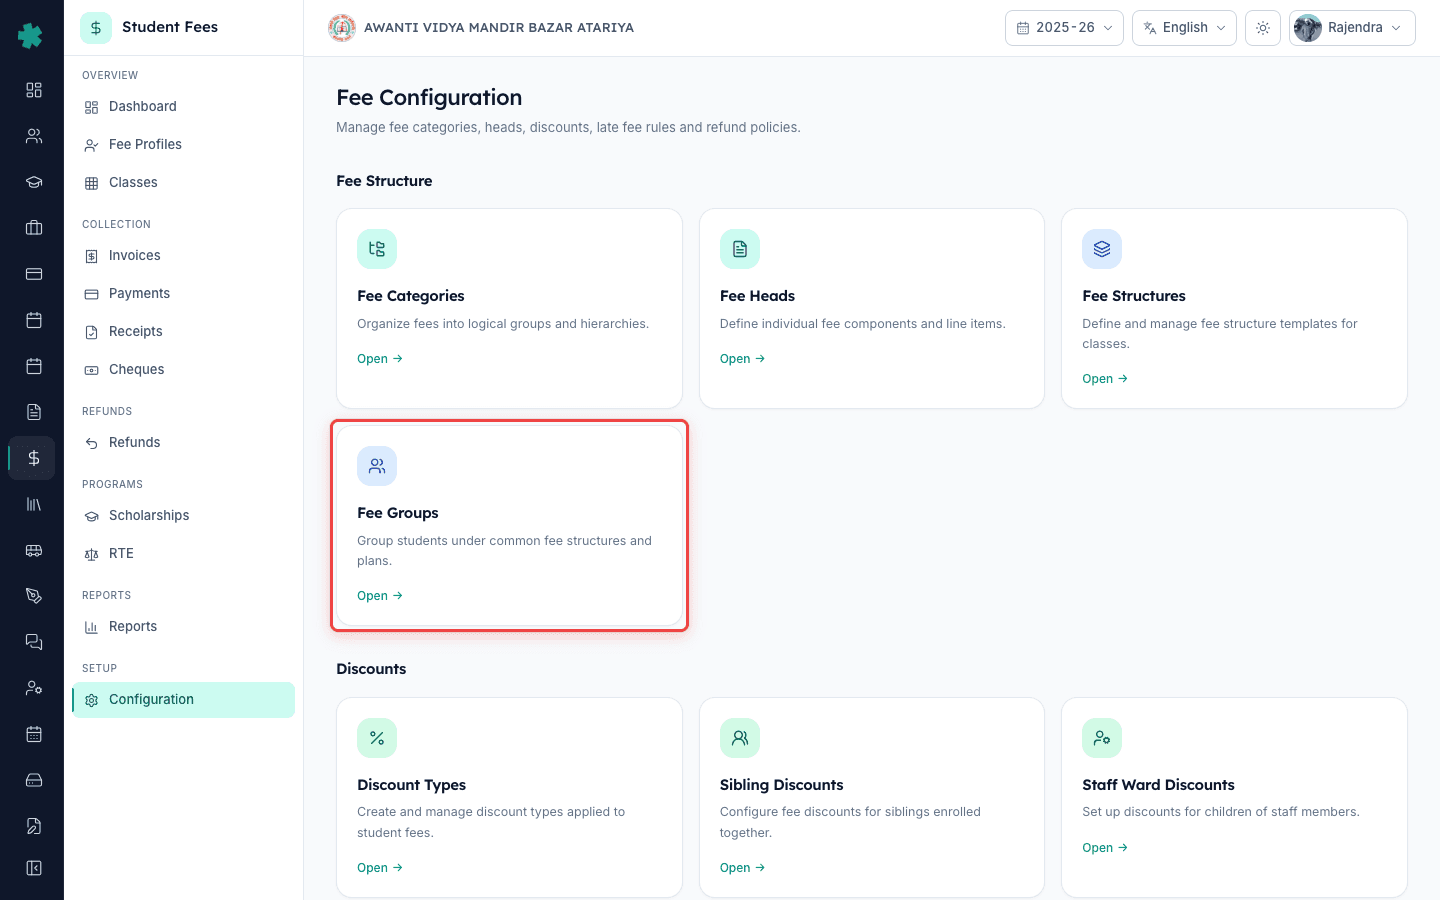Click the green app logo in the rail
This screenshot has height=900, width=1440.
coord(31,36)
